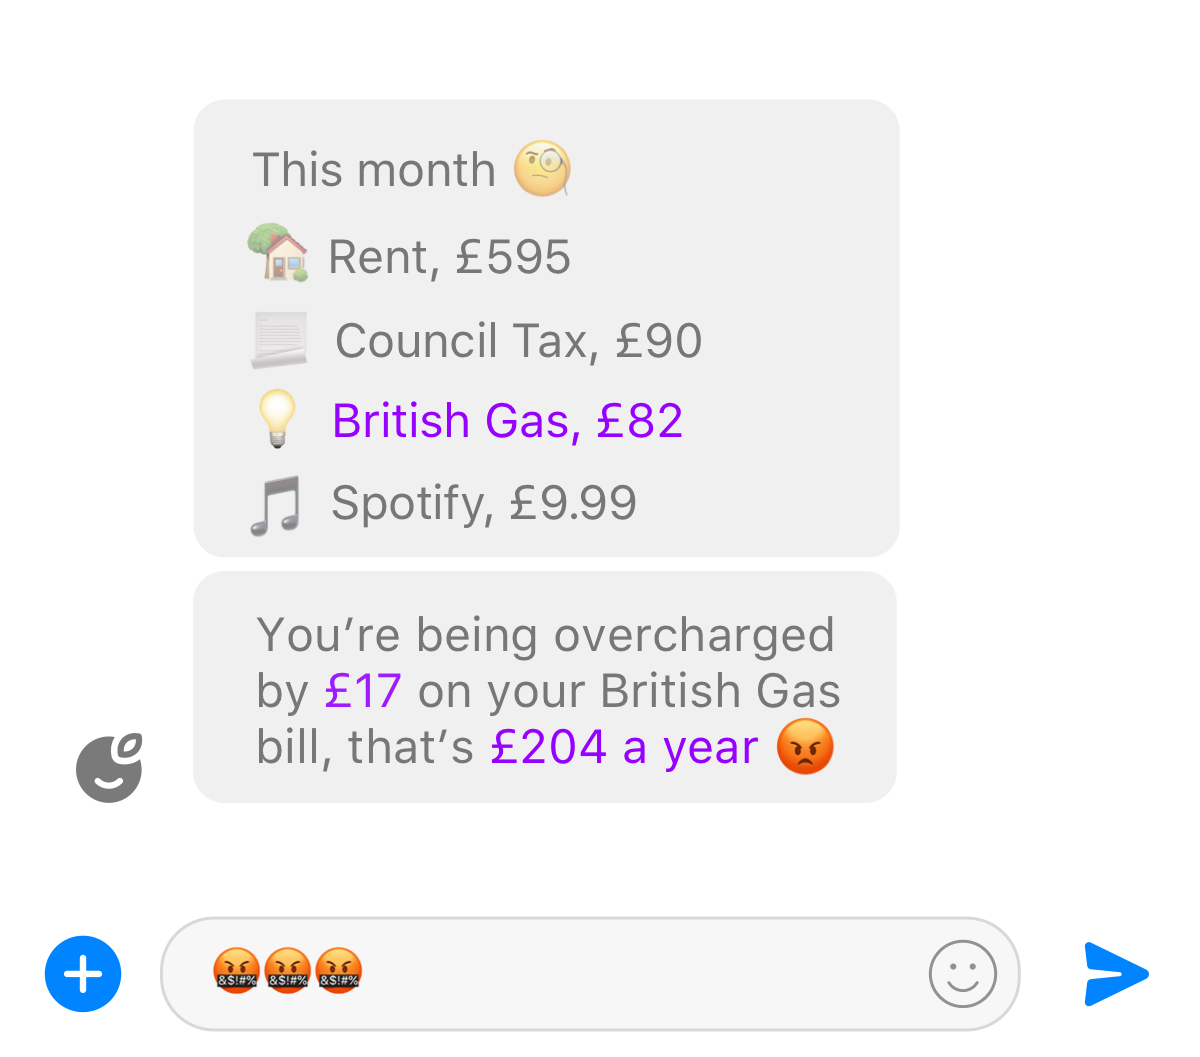1200x1057 pixels.
Task: Click the last swearing emoji in the input
Action: [x=338, y=970]
